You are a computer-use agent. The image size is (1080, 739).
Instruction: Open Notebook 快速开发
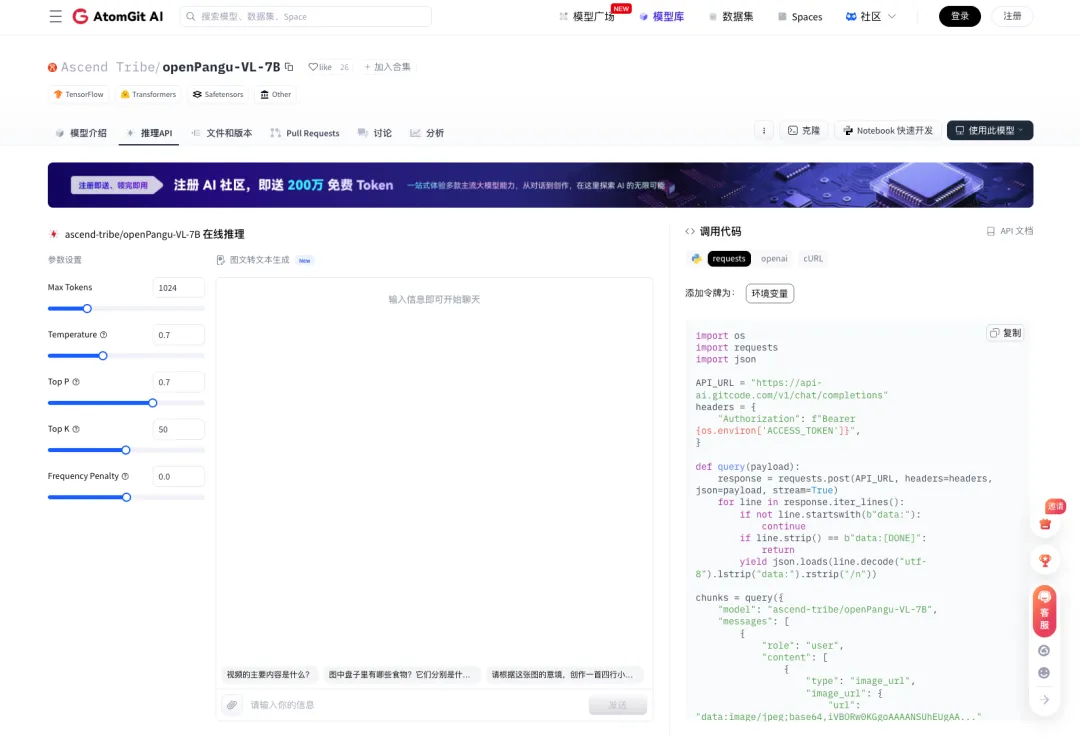[x=888, y=131]
